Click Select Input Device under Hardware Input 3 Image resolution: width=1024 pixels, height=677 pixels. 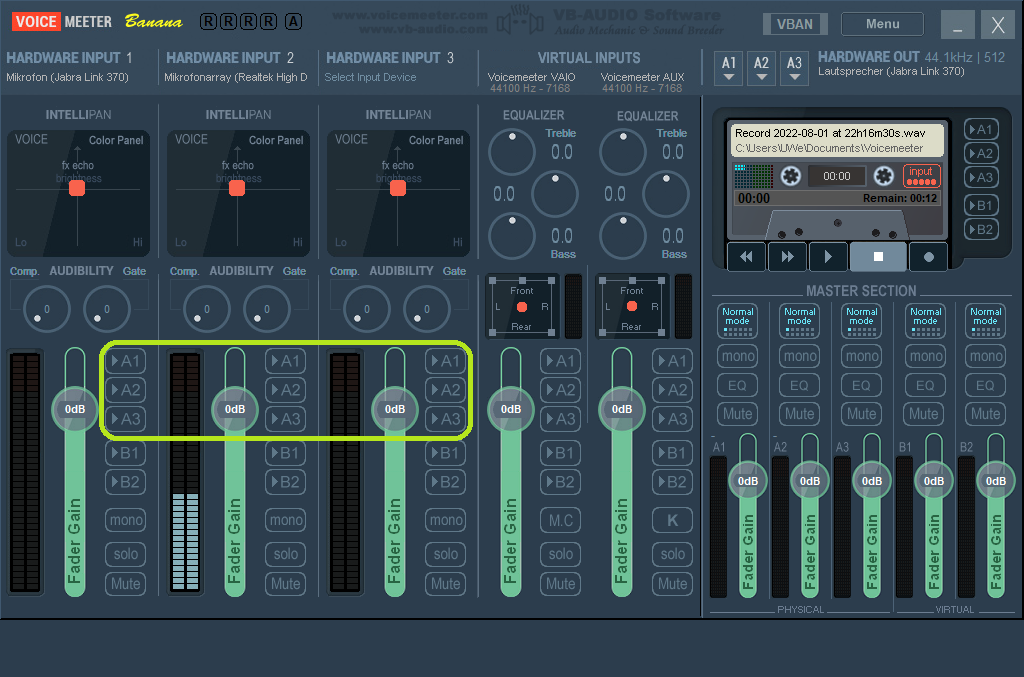(370, 78)
